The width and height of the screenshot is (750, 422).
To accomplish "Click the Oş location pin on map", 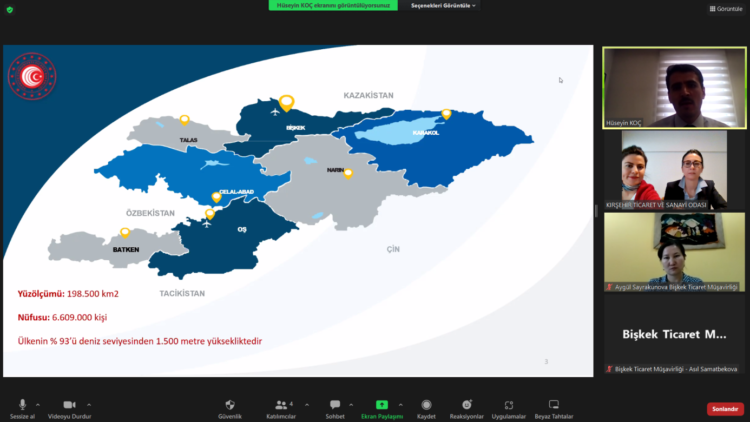I will click(210, 214).
